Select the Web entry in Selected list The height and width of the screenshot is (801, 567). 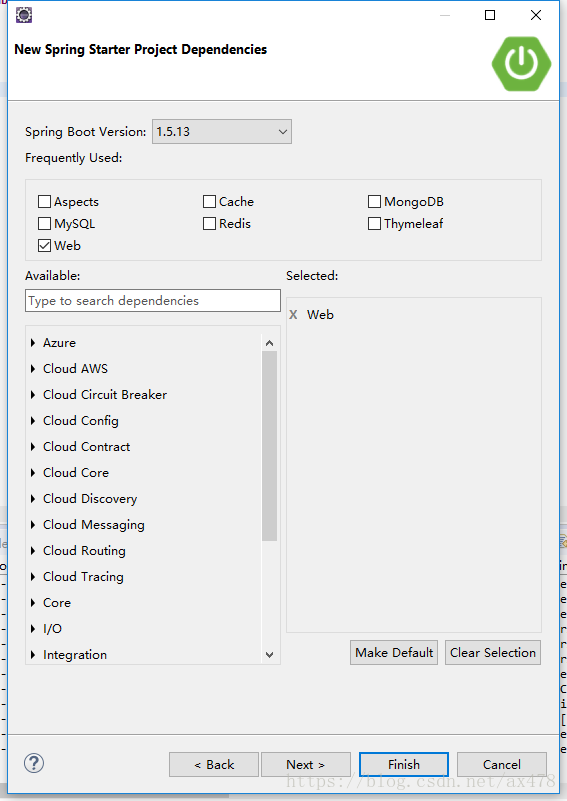point(320,315)
